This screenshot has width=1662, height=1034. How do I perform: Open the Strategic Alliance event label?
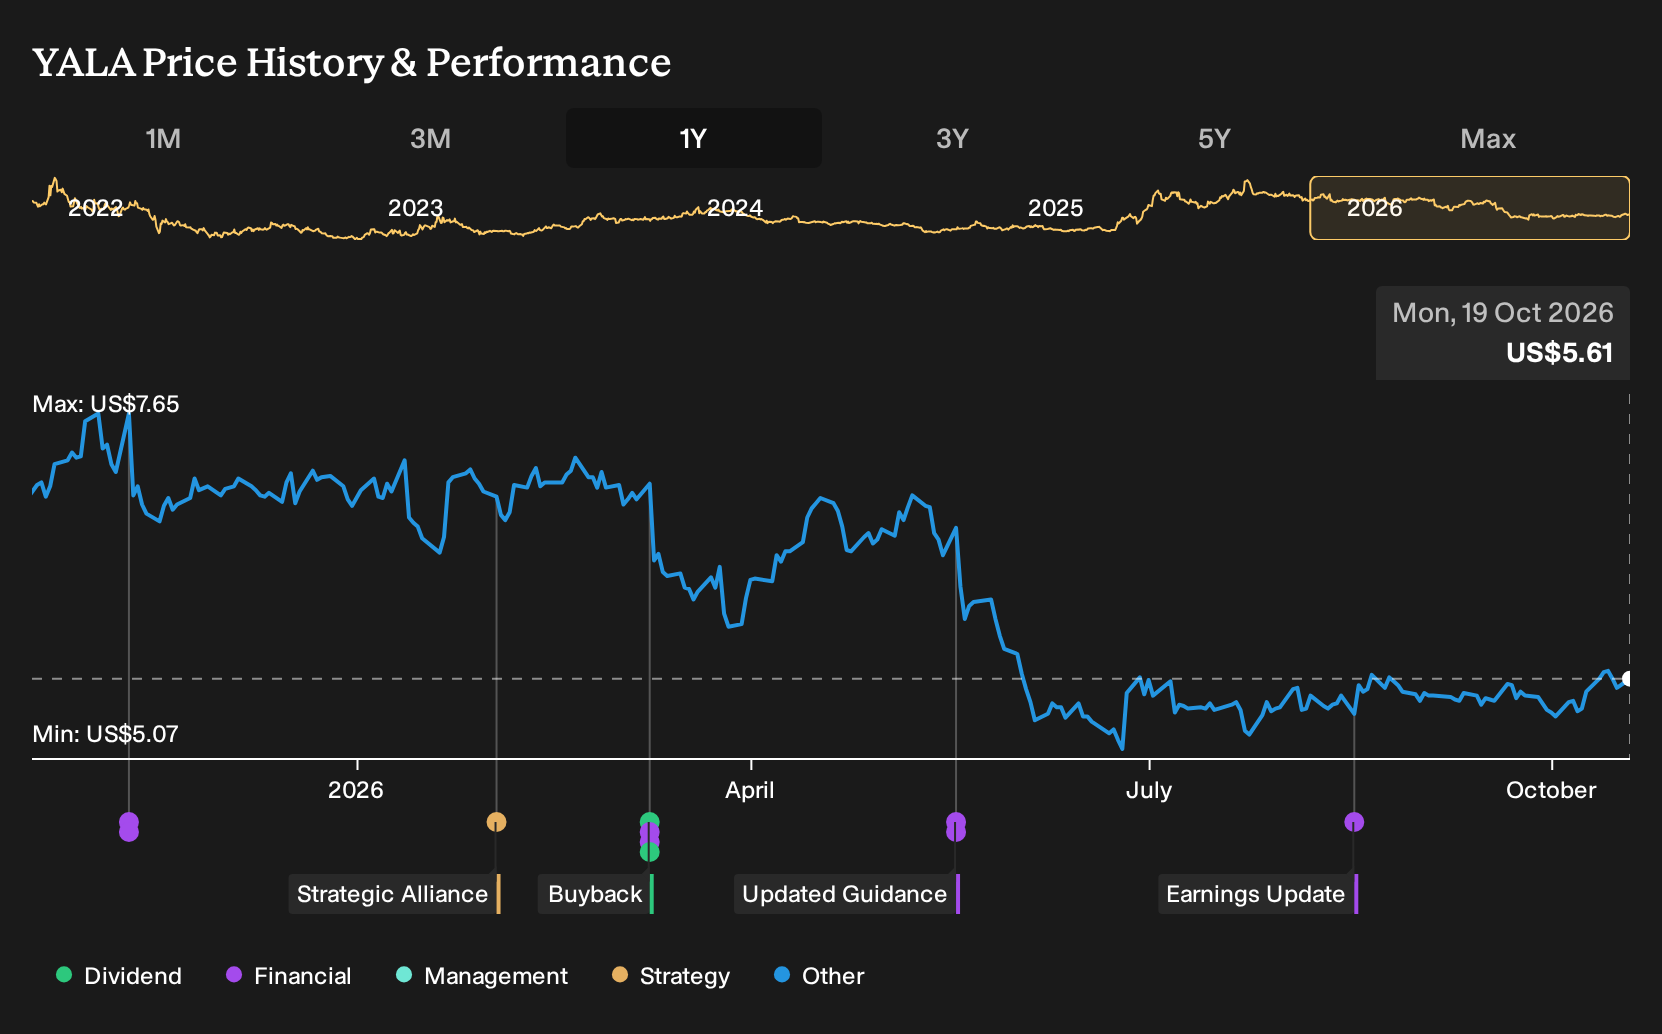click(x=394, y=894)
